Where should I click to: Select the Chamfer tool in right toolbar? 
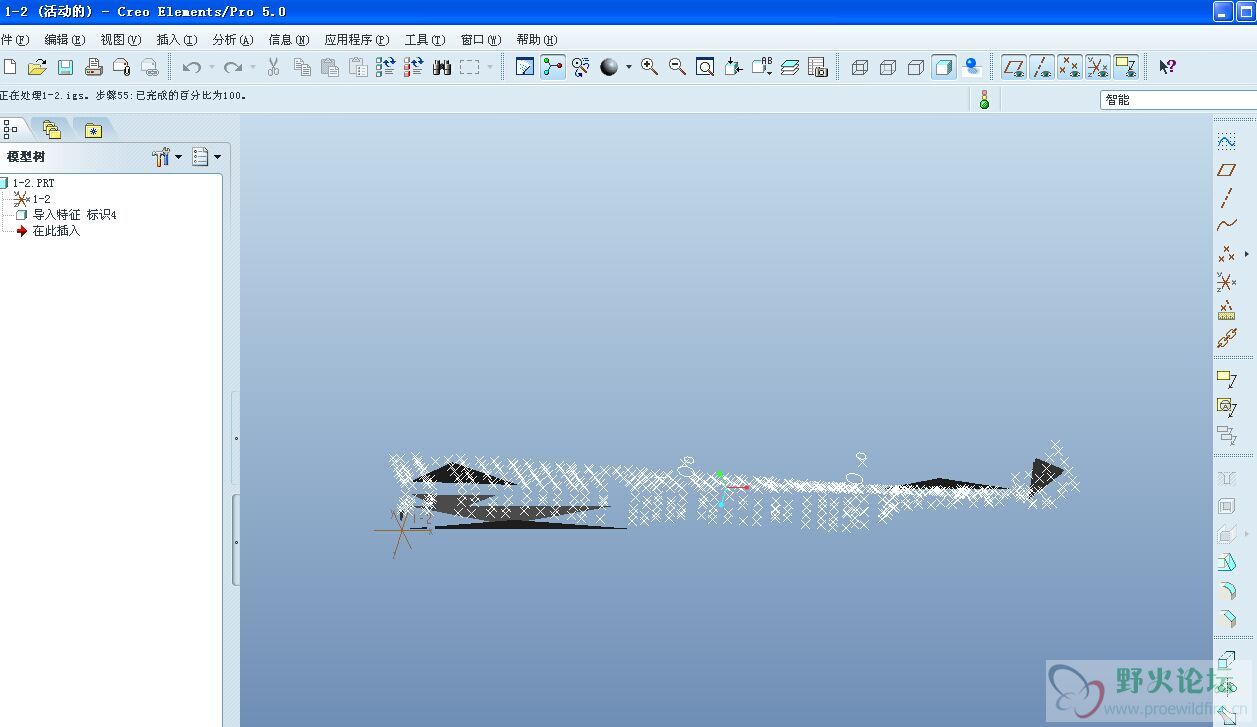(x=1226, y=619)
